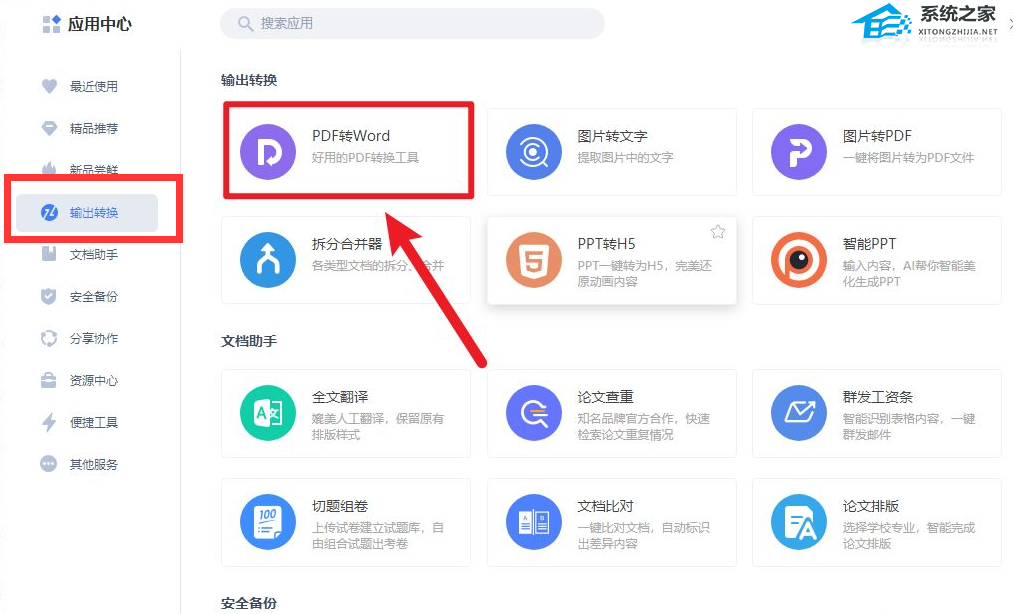Click the lightning icon beside 便捷工具
The height and width of the screenshot is (614, 1013).
[49, 422]
